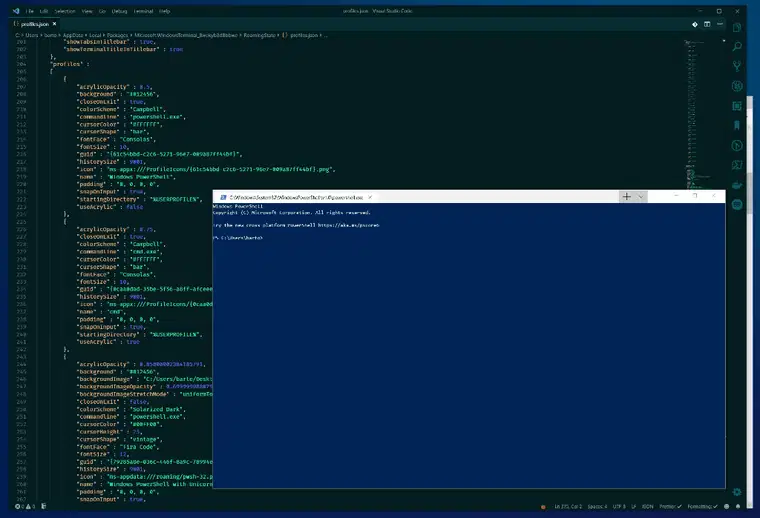
Task: Click the orange dot indicator in the status bar
Action: point(543,507)
